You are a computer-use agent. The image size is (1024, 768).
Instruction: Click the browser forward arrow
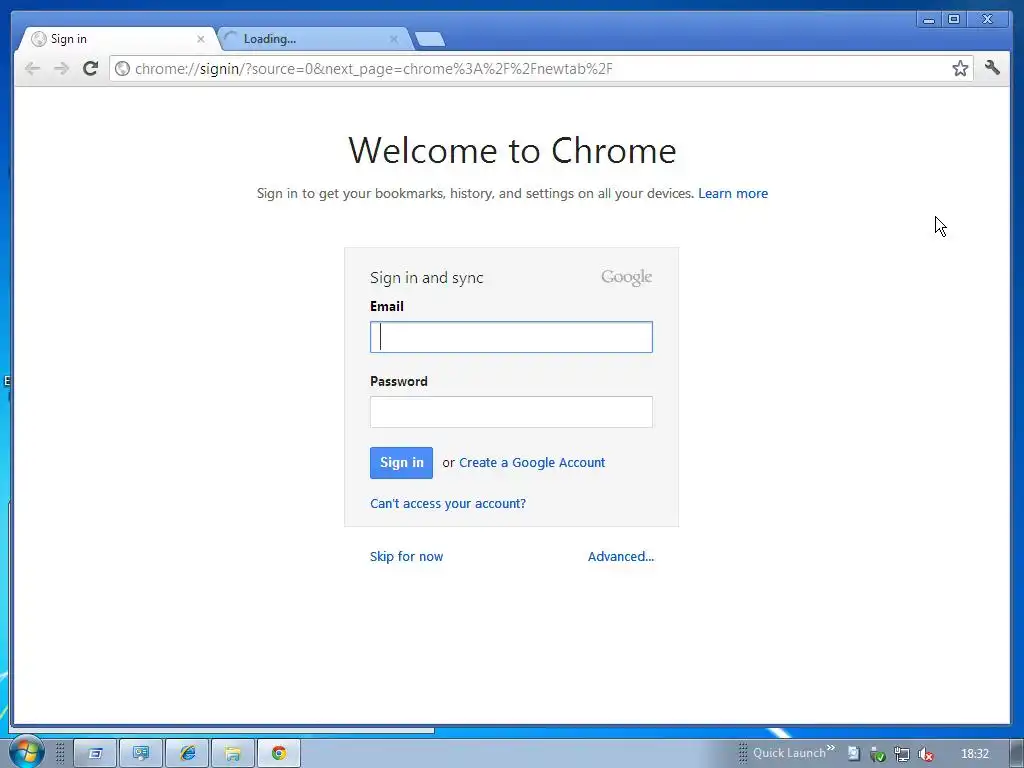[61, 69]
